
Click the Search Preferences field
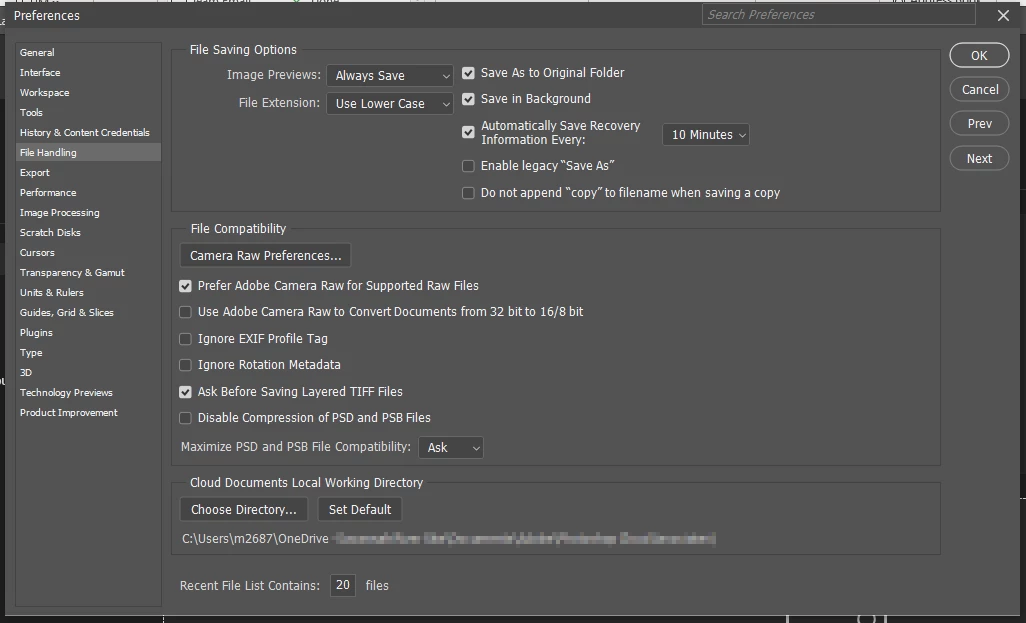(x=838, y=14)
